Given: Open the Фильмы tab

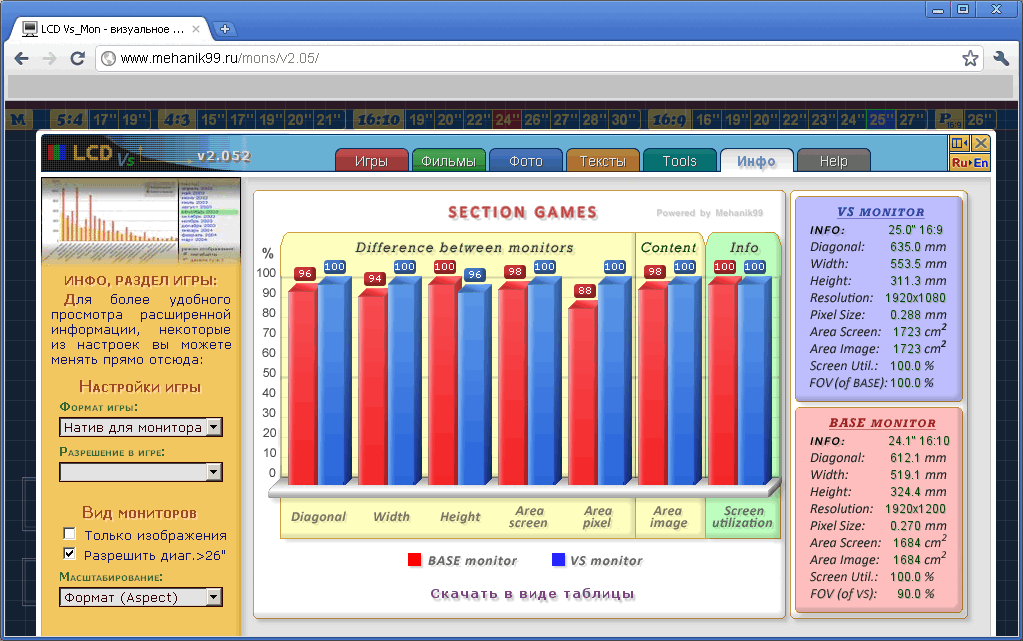Looking at the screenshot, I should [x=448, y=161].
